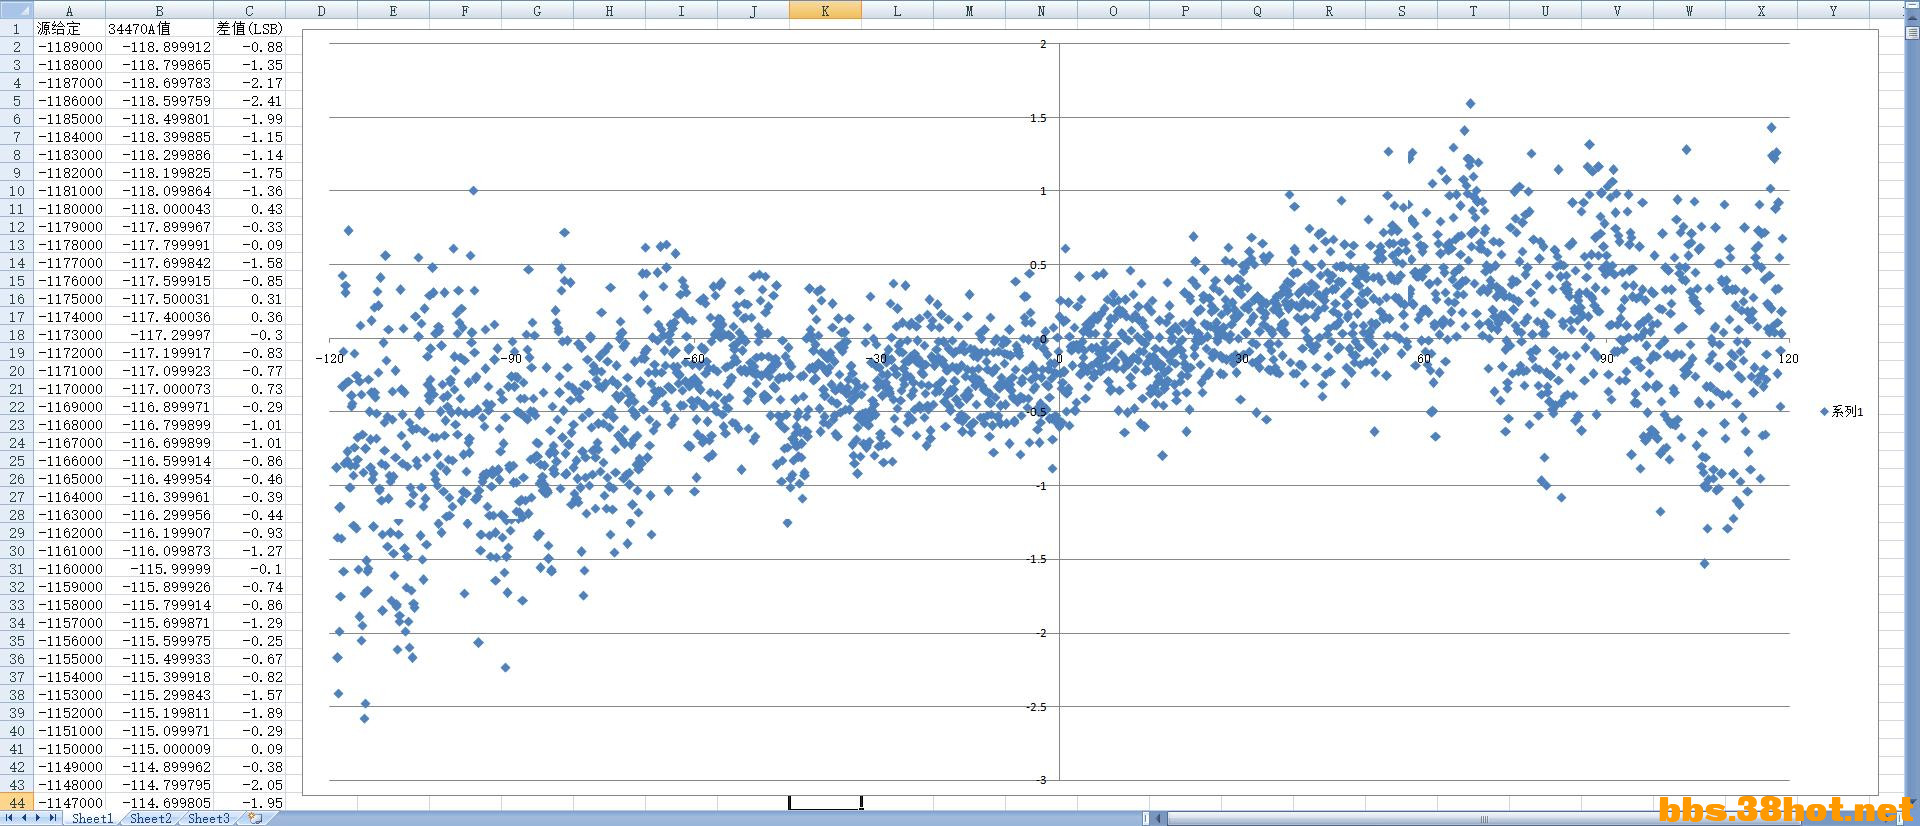Click the cell containing -2.05

249,785
